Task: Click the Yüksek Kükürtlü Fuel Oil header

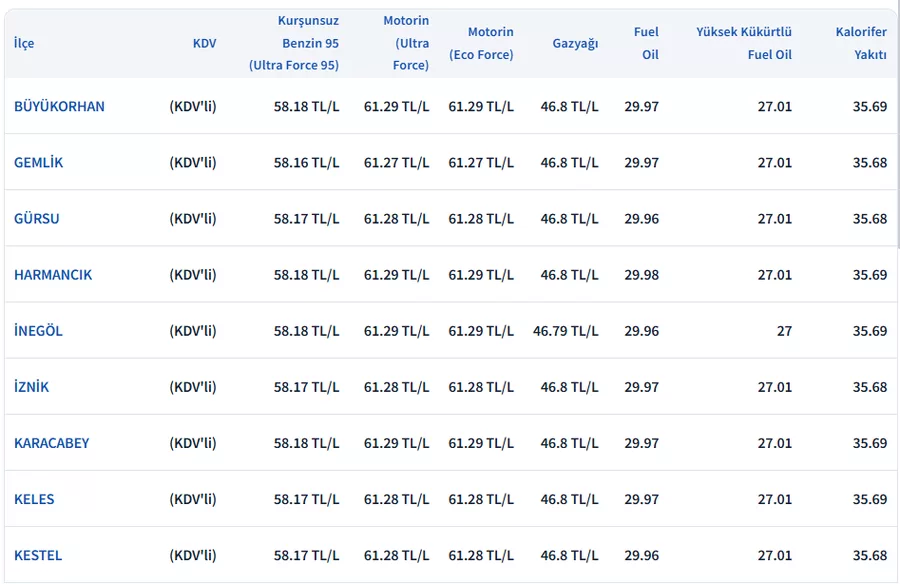Action: point(744,43)
